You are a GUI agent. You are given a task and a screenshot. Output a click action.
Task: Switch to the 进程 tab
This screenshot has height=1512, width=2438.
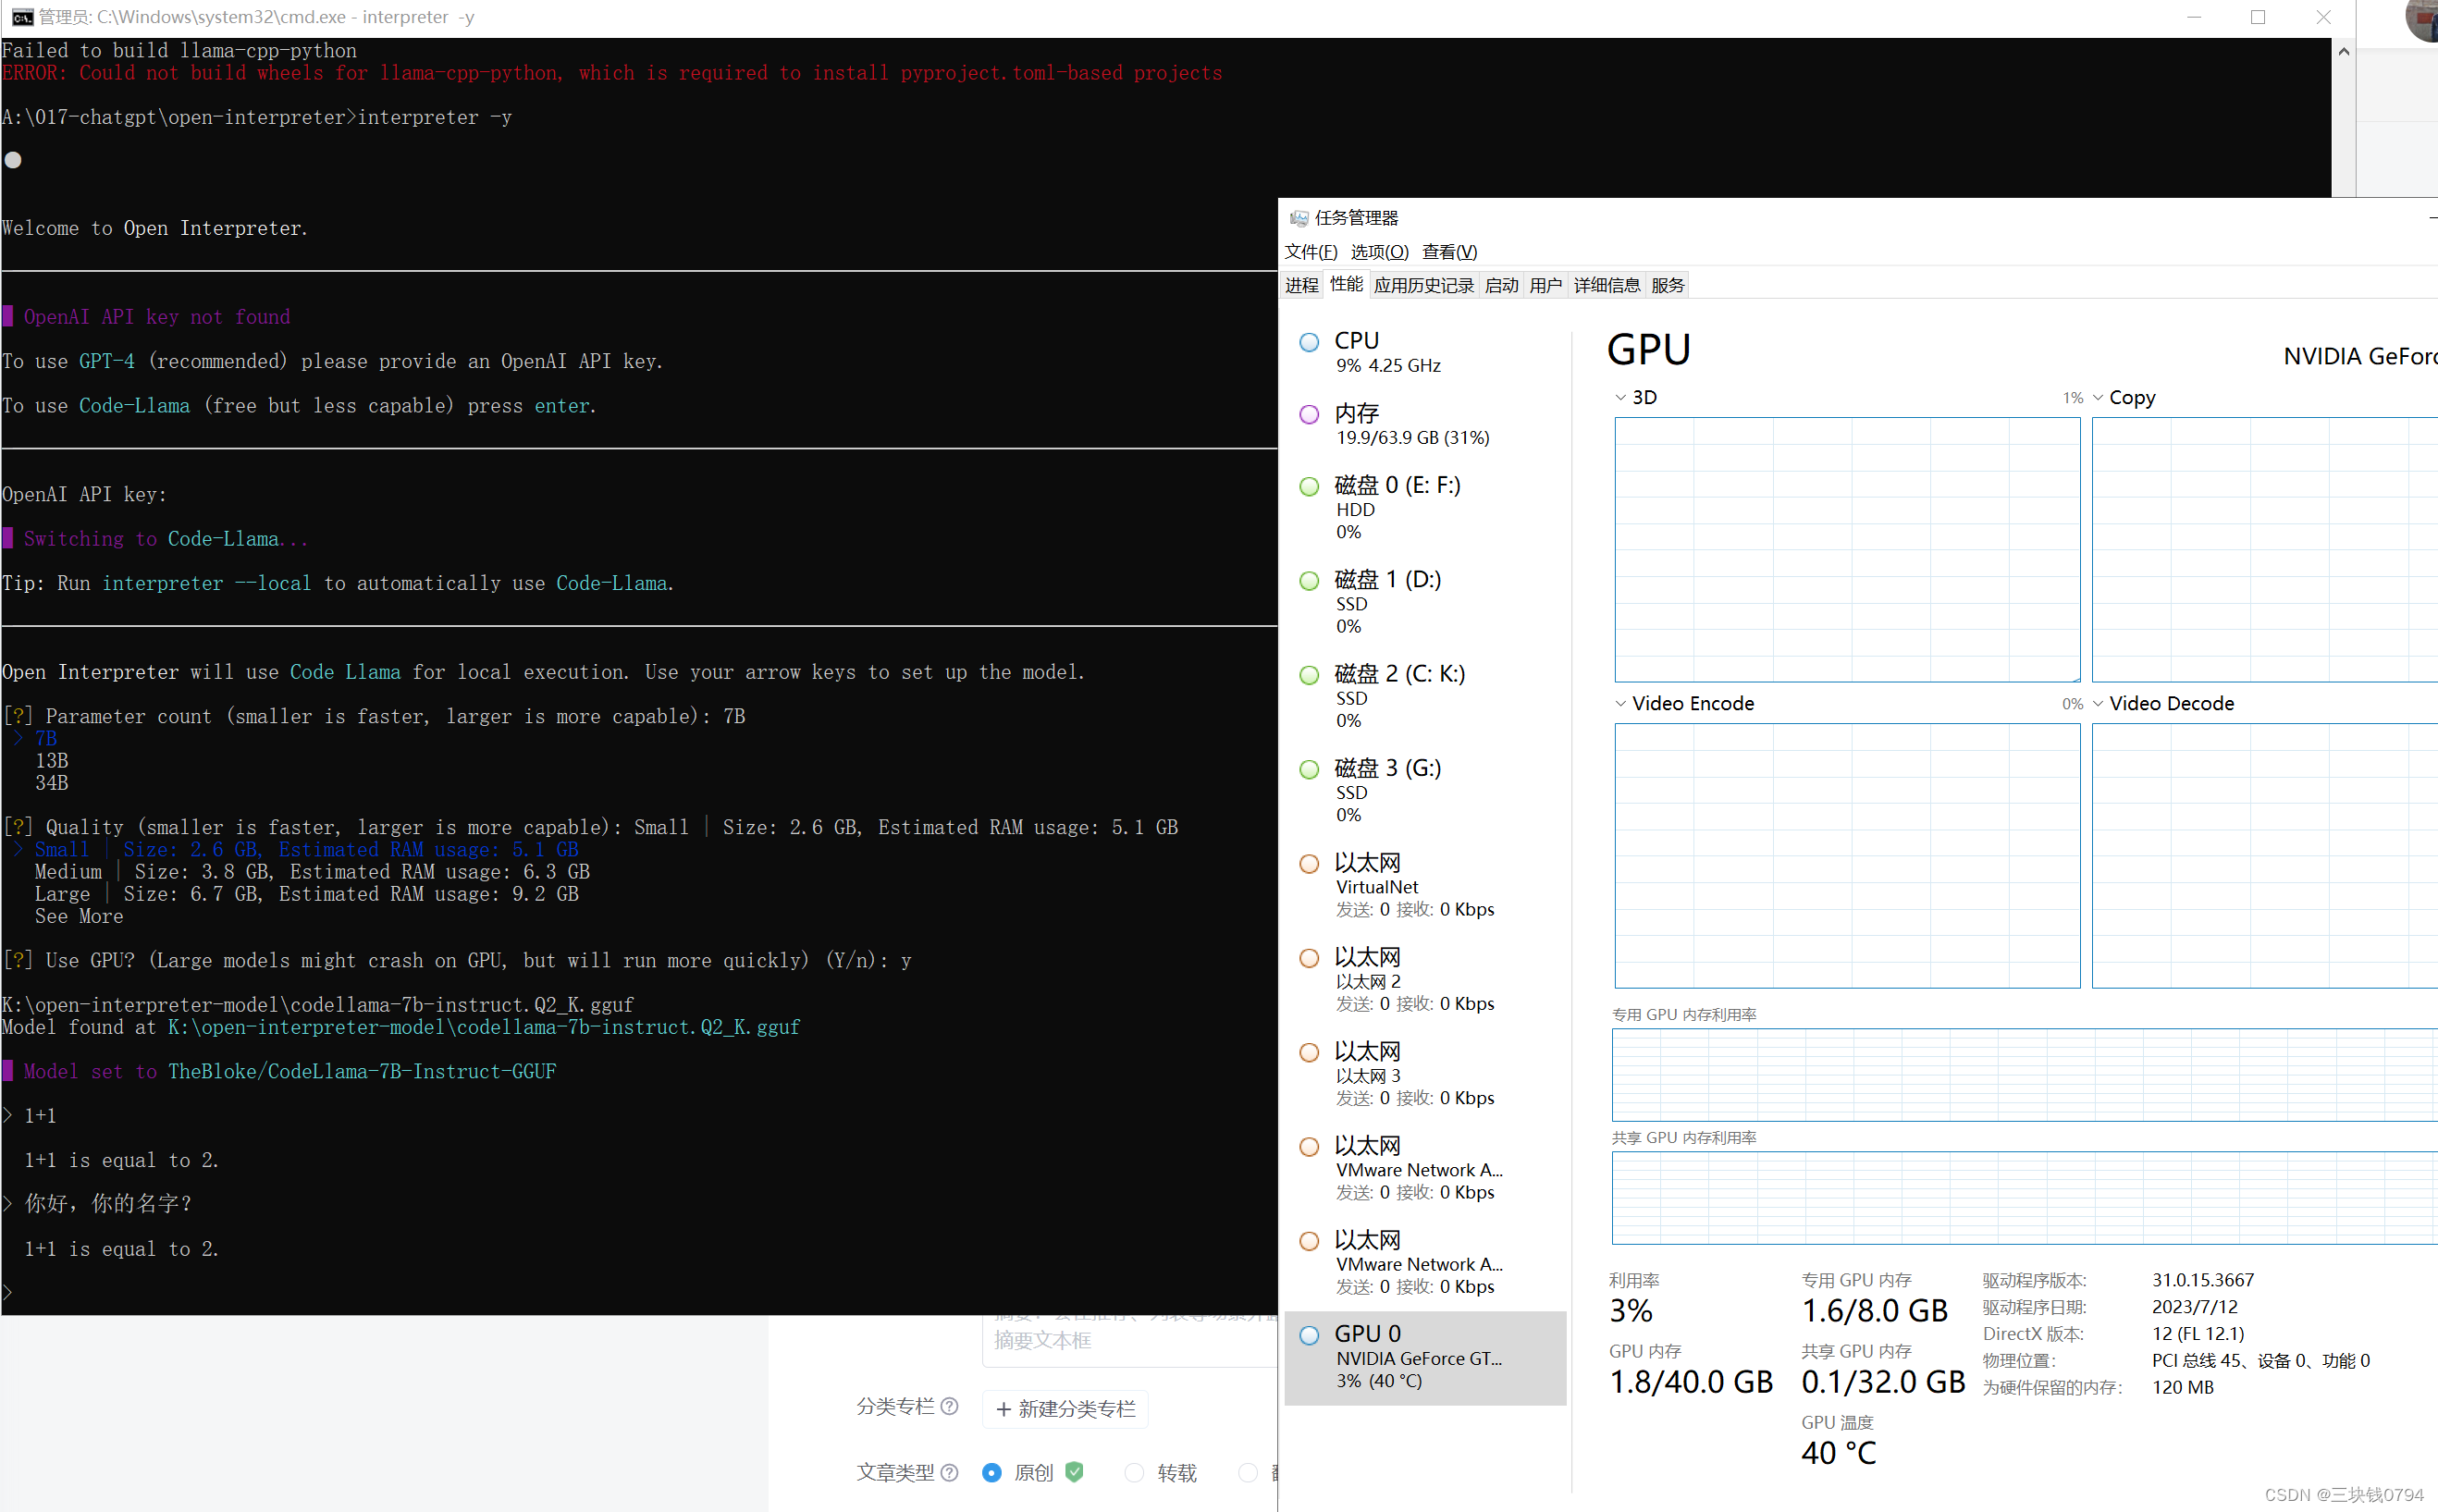coord(1301,285)
